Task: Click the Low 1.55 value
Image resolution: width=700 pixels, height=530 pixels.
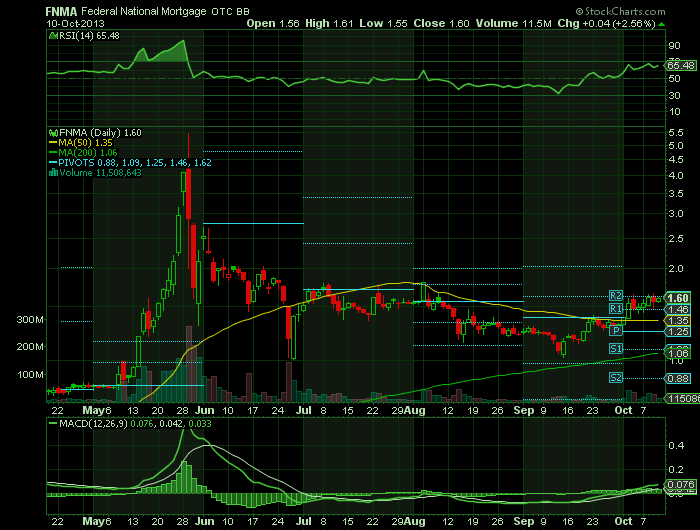Action: (383, 23)
